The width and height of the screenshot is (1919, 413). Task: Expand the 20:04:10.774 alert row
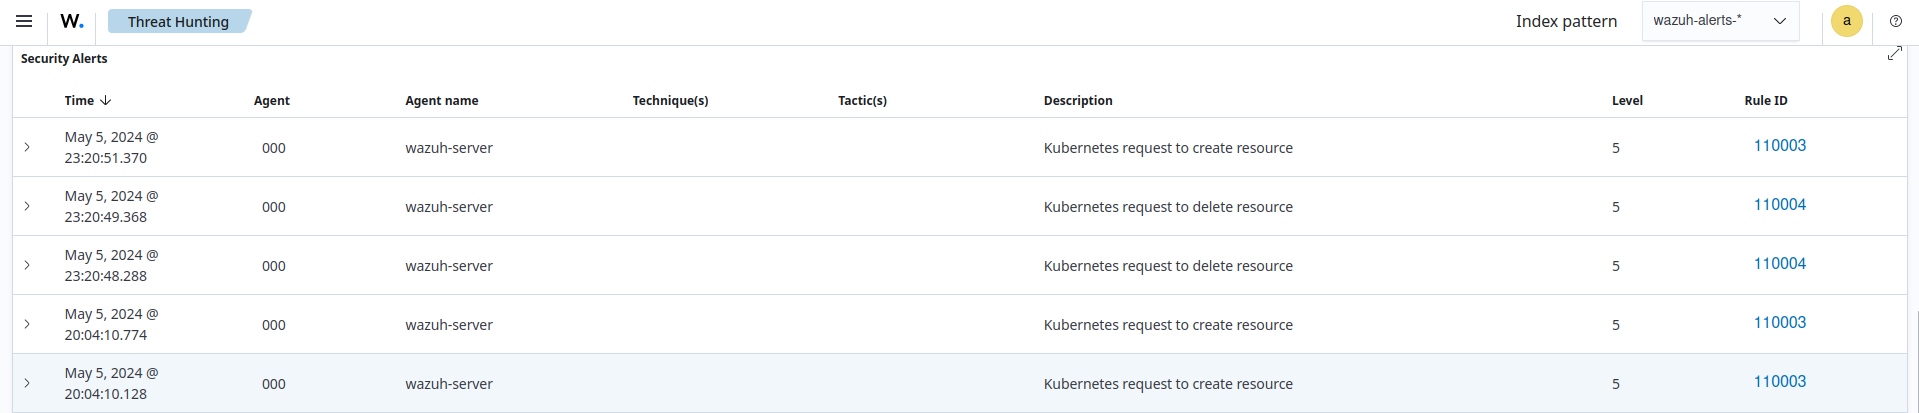tap(27, 324)
